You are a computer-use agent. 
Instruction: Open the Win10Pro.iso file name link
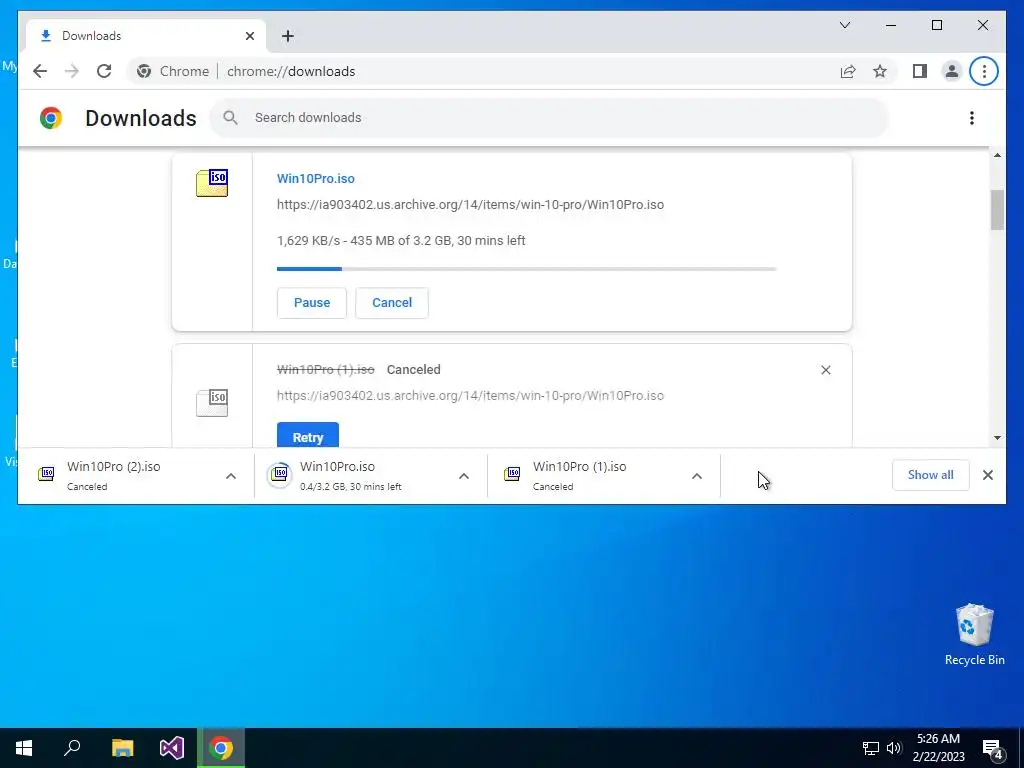pyautogui.click(x=315, y=179)
